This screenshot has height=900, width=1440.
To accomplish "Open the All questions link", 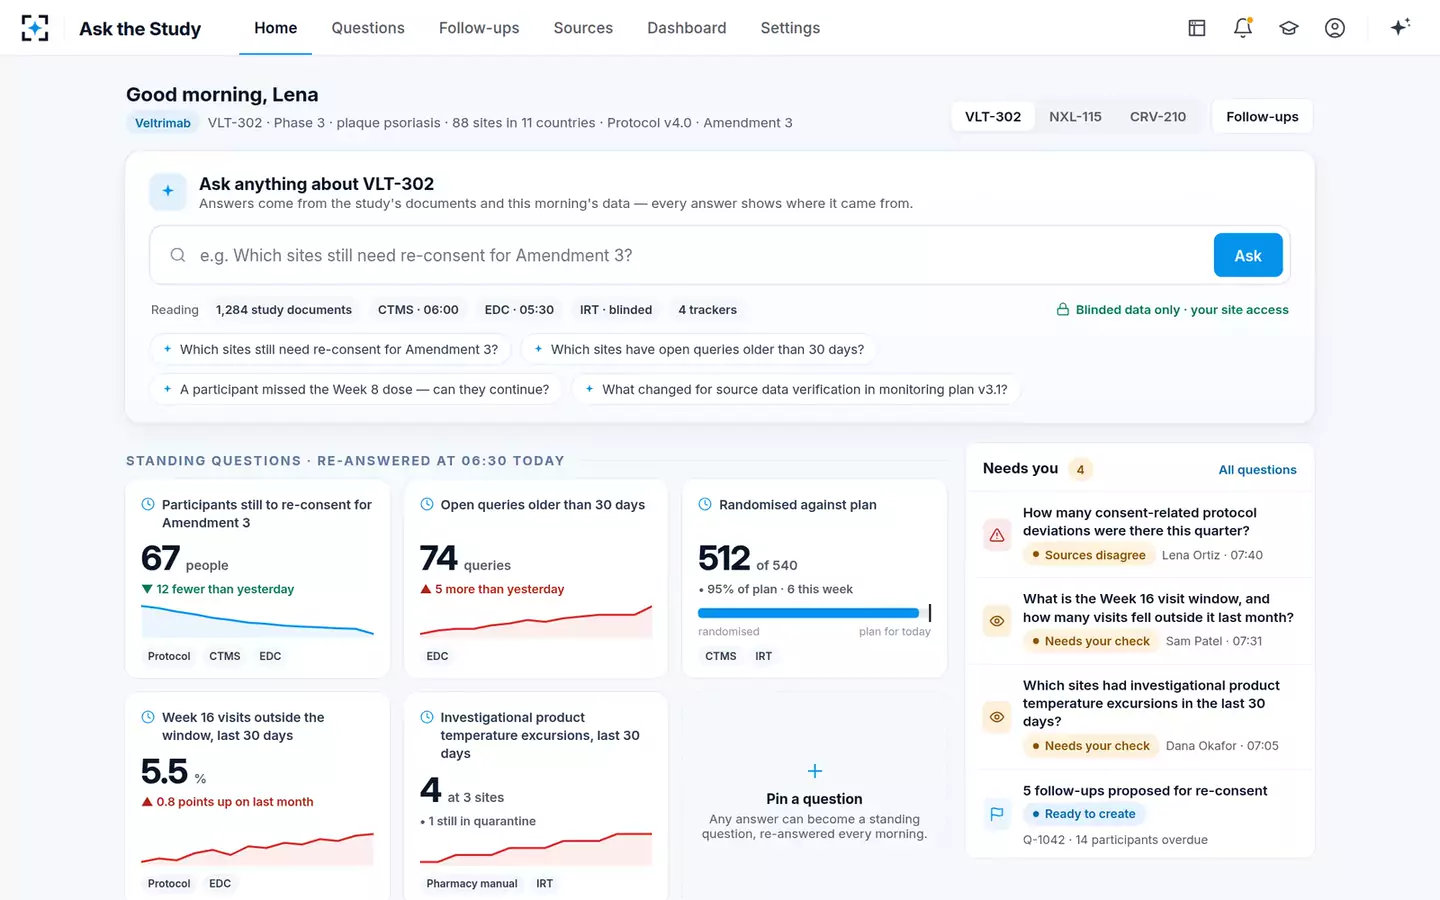I will [x=1257, y=470].
